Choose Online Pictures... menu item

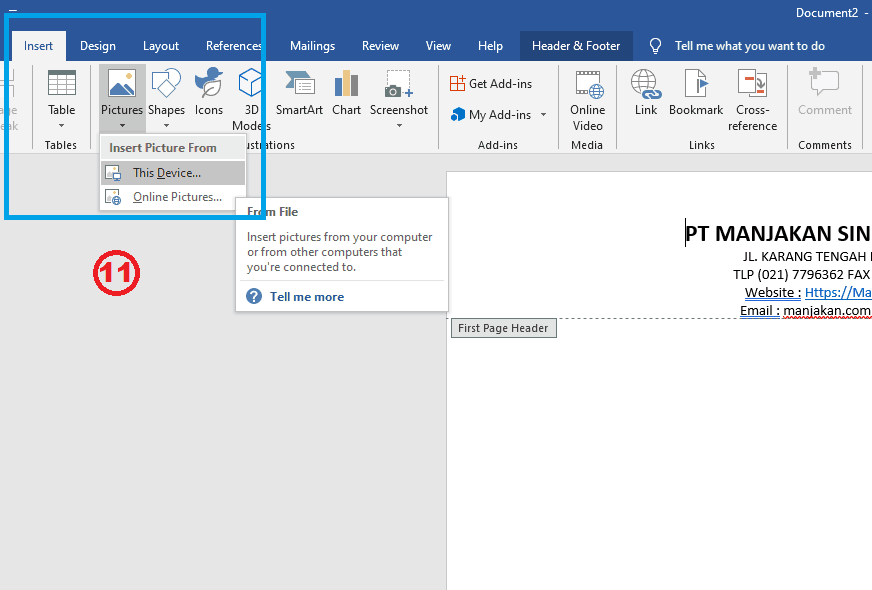tap(173, 197)
